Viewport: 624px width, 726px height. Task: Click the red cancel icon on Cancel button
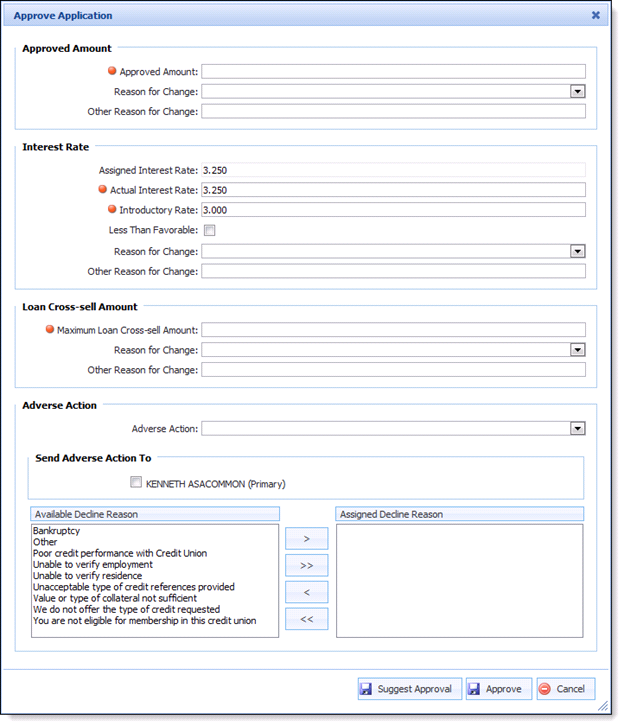(545, 689)
